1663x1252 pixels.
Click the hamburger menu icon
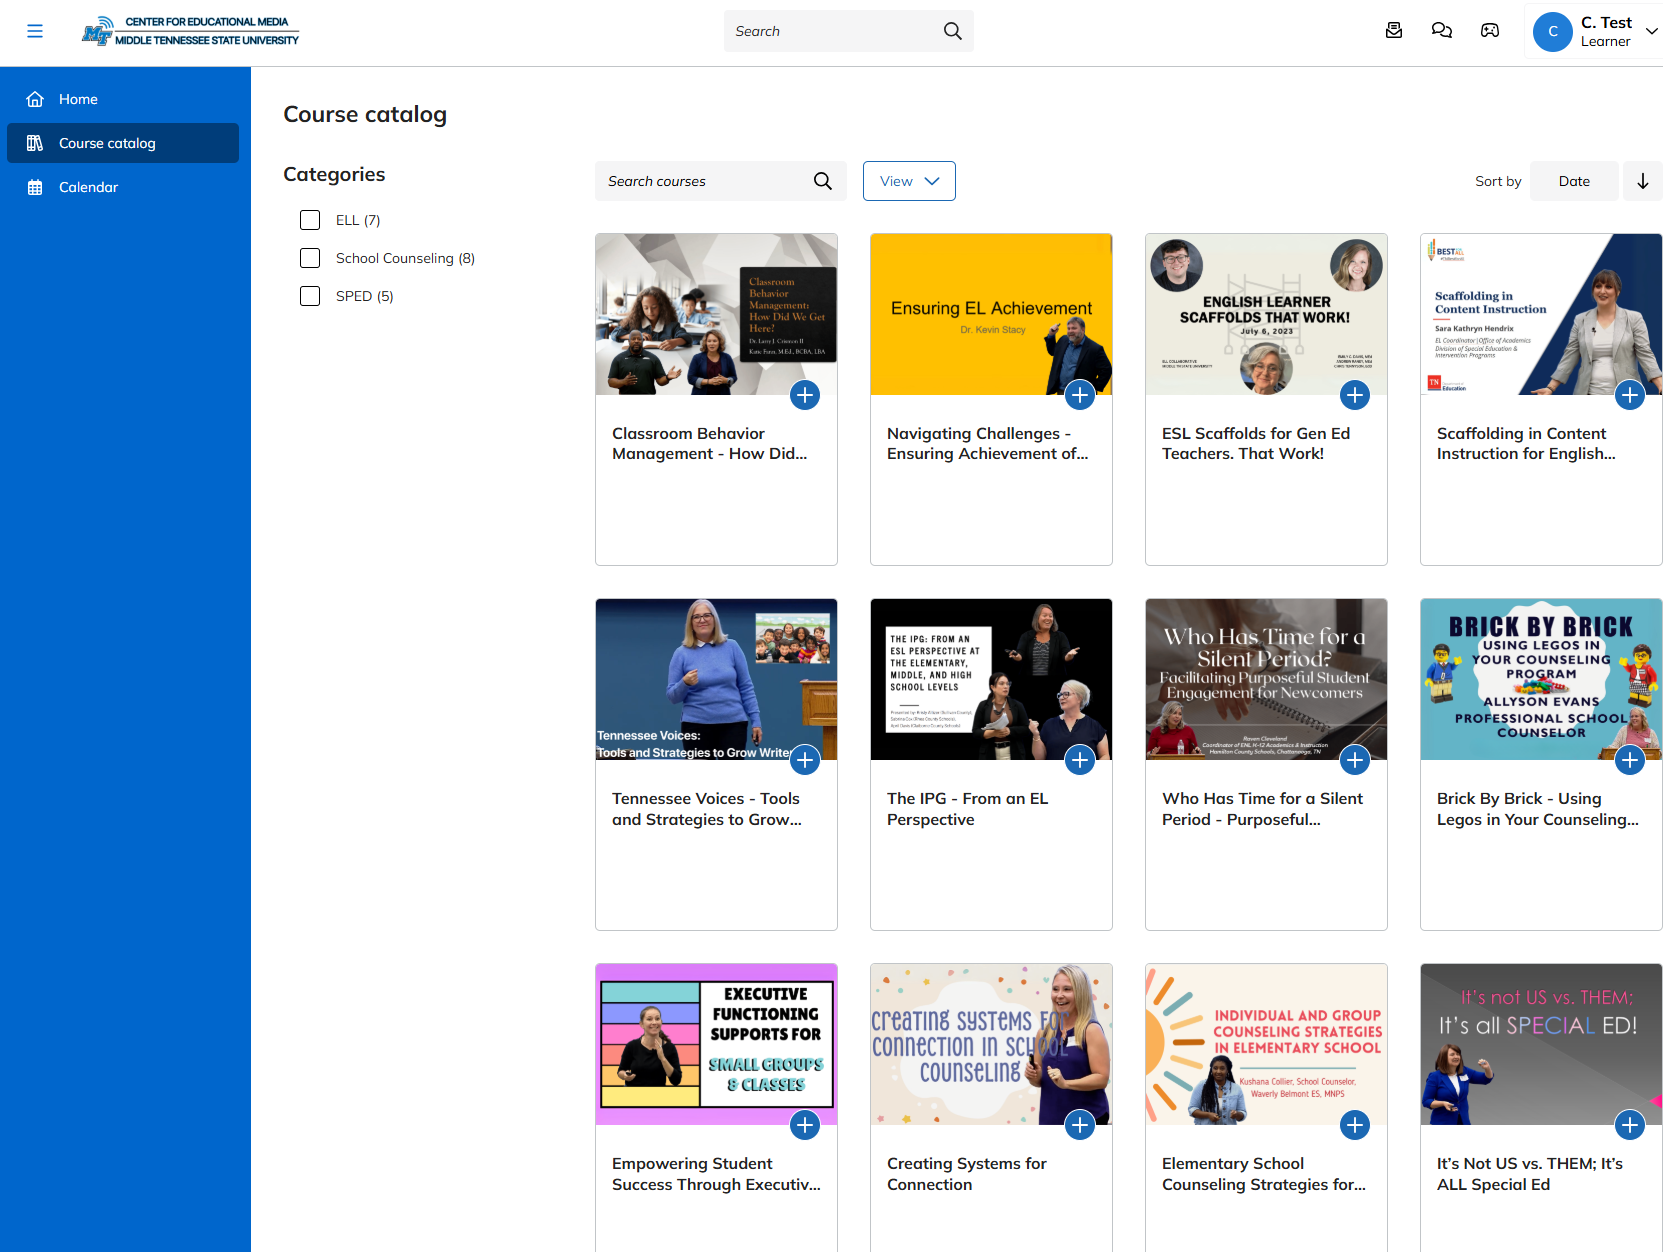pyautogui.click(x=35, y=31)
